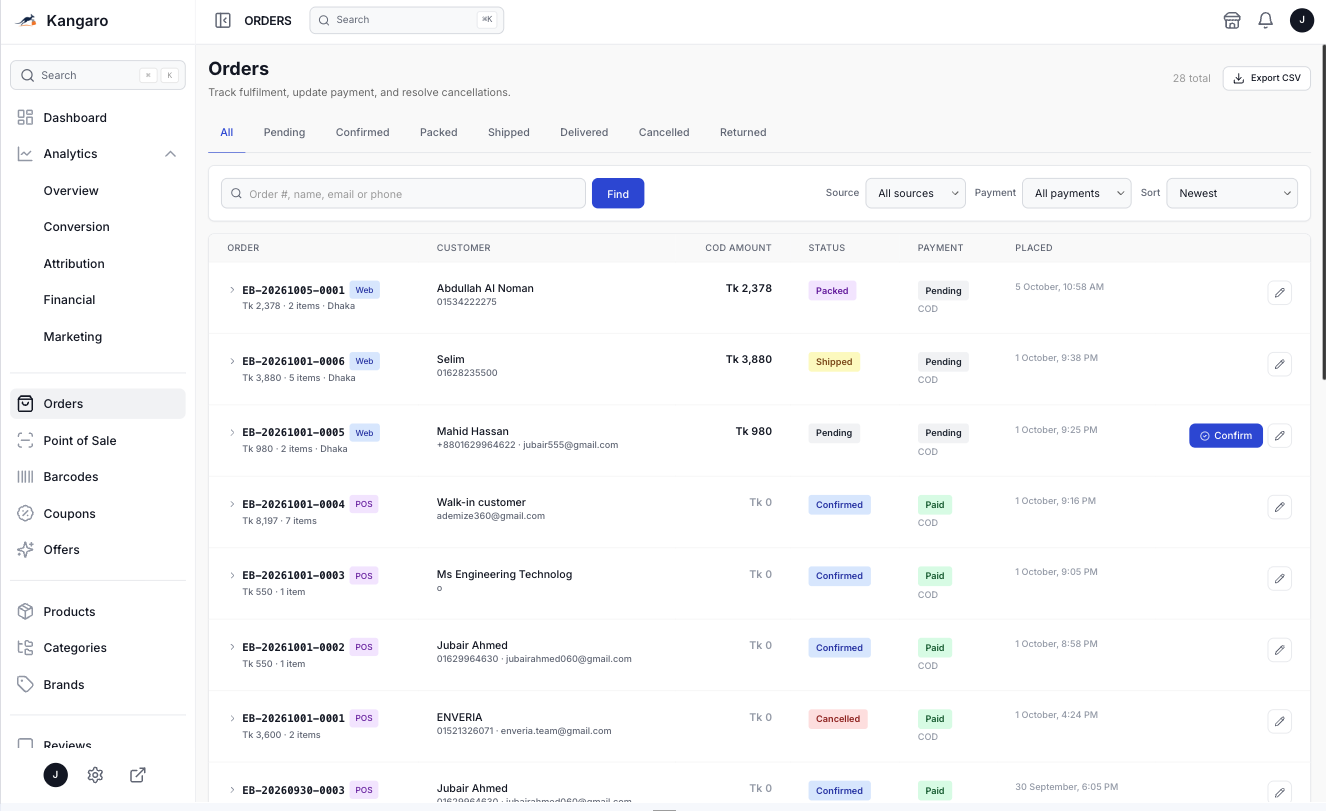Image resolution: width=1326 pixels, height=811 pixels.
Task: Switch to the Cancelled tab
Action: [x=664, y=132]
